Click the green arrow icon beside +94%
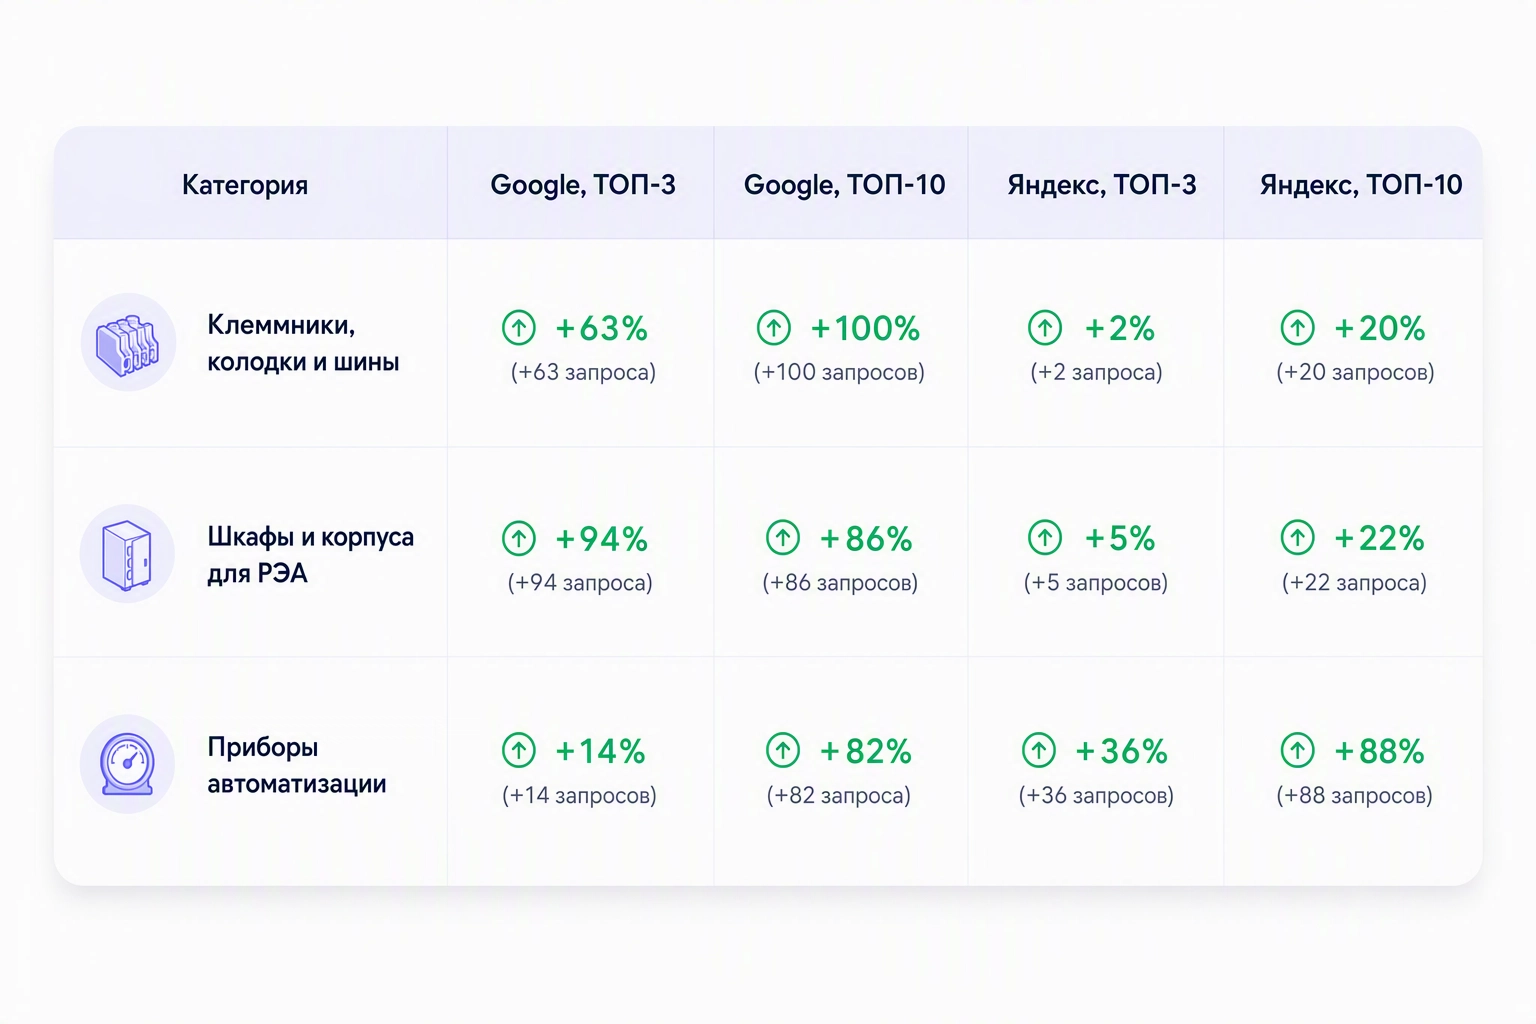This screenshot has width=1536, height=1024. pyautogui.click(x=519, y=538)
